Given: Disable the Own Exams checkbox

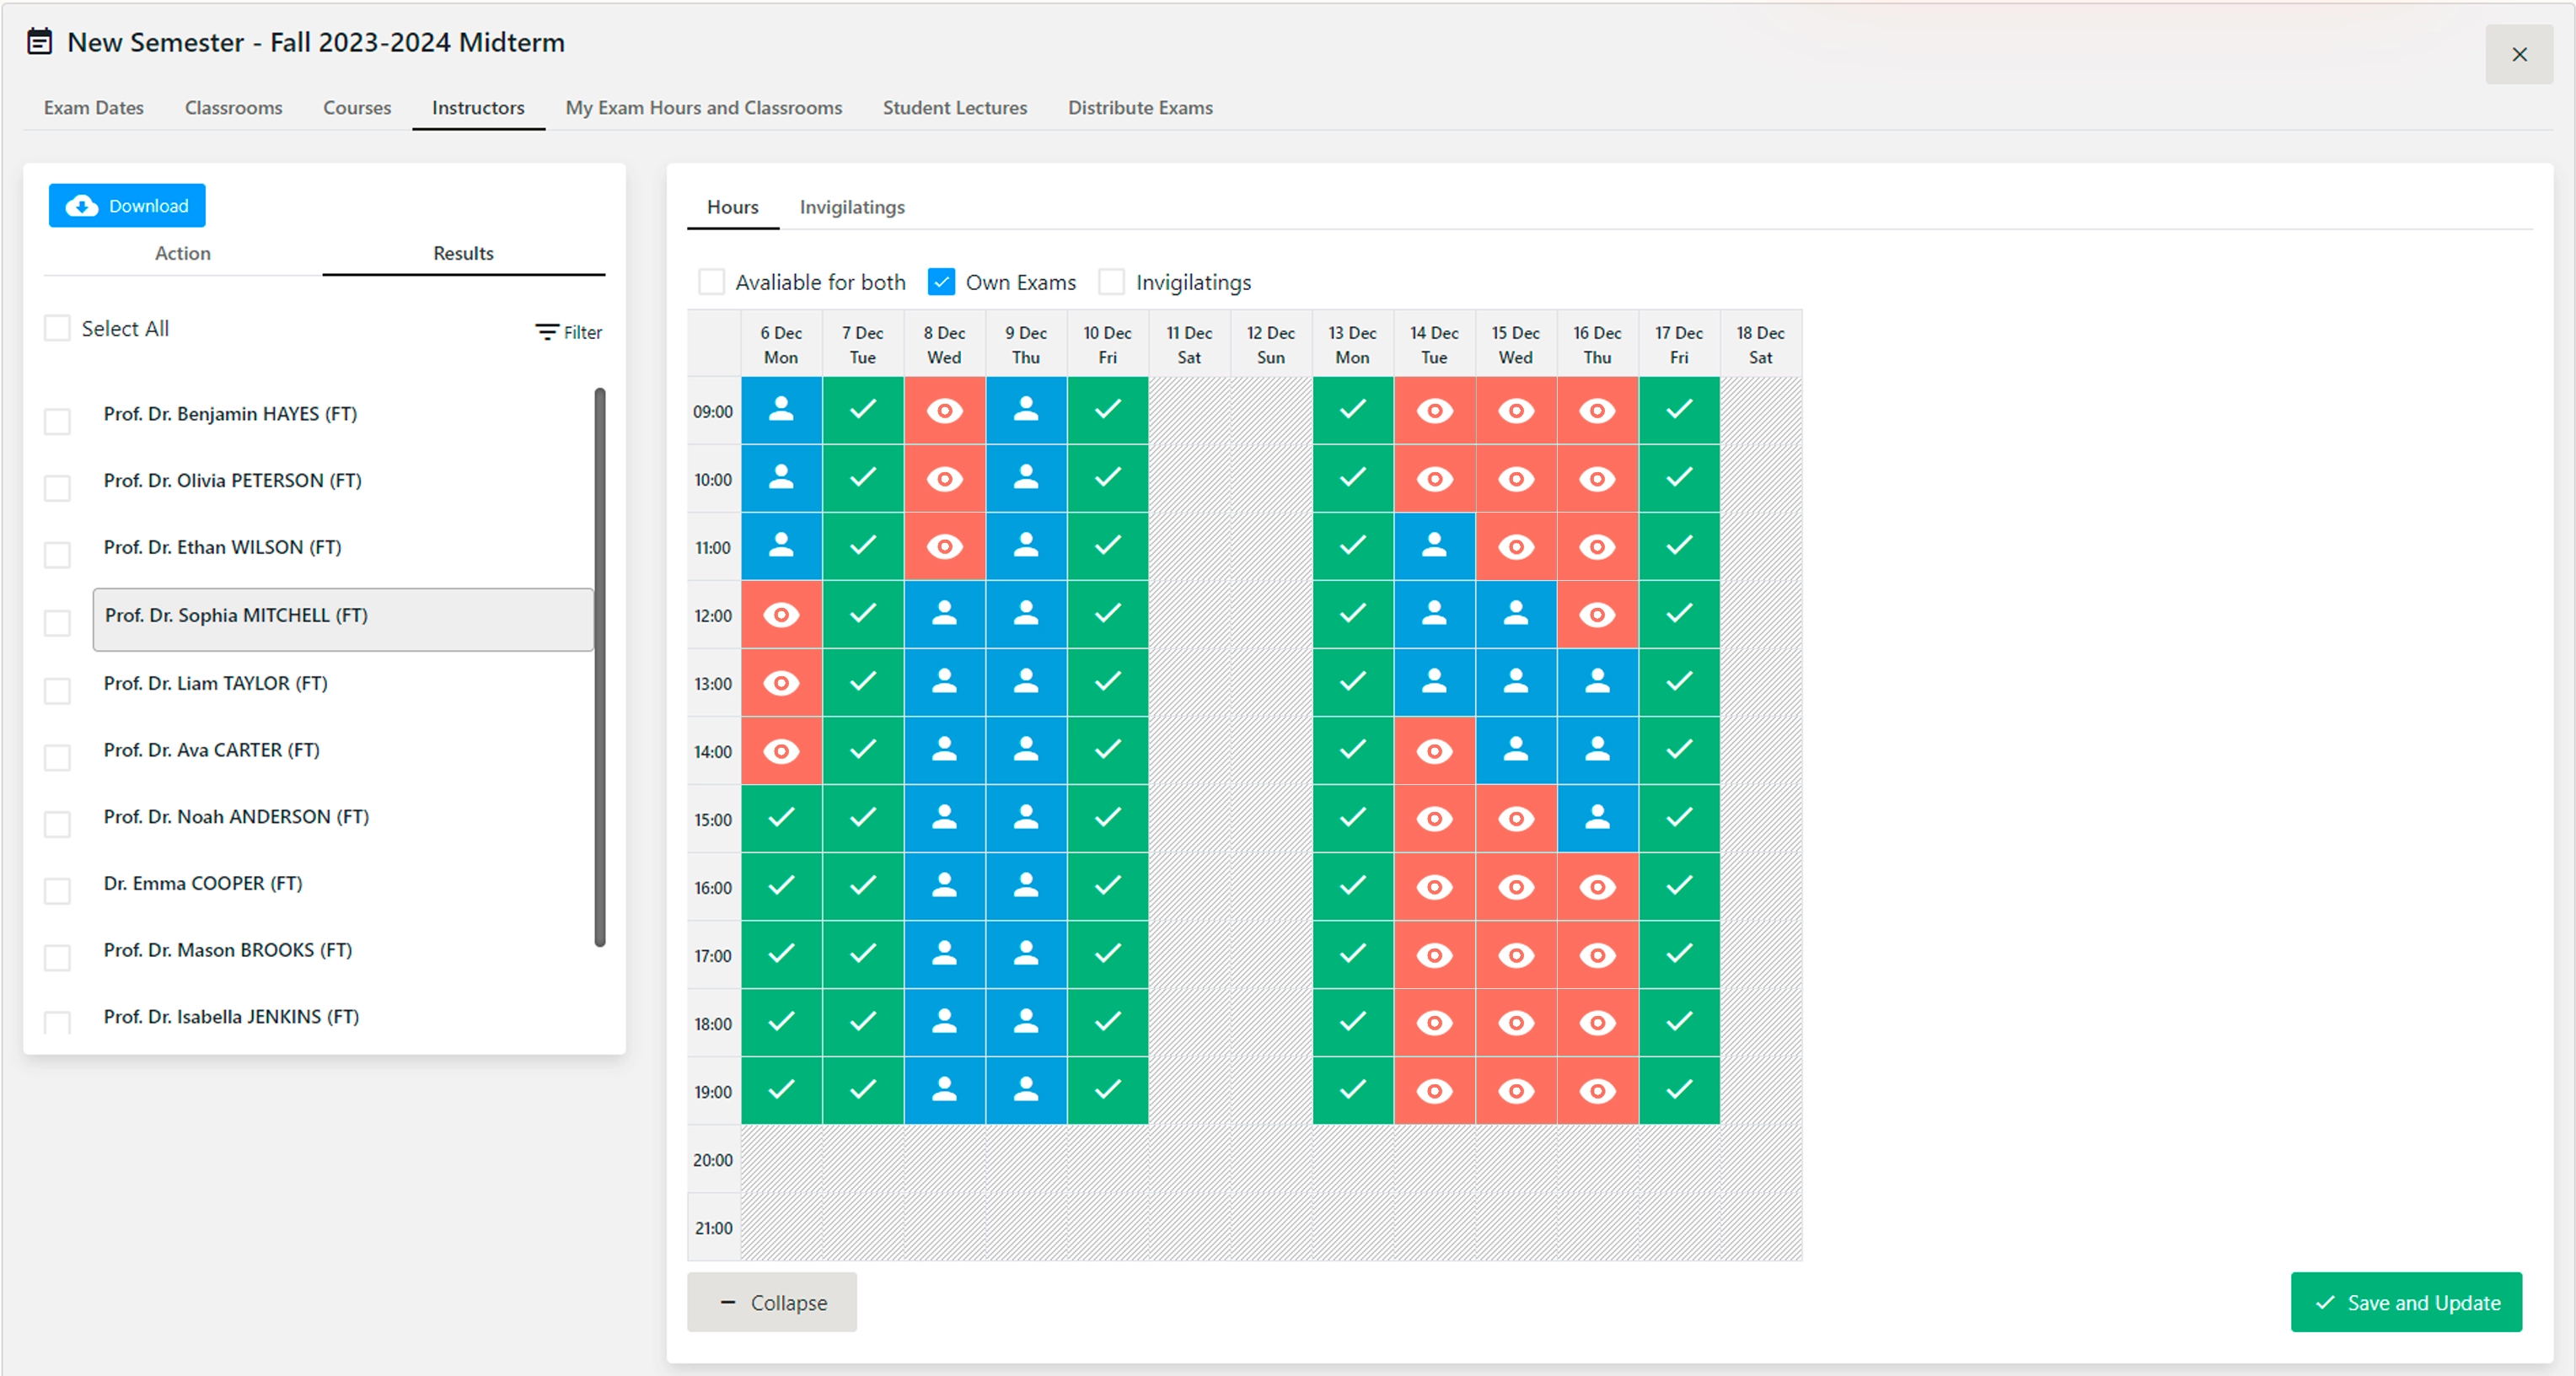Looking at the screenshot, I should tap(941, 282).
